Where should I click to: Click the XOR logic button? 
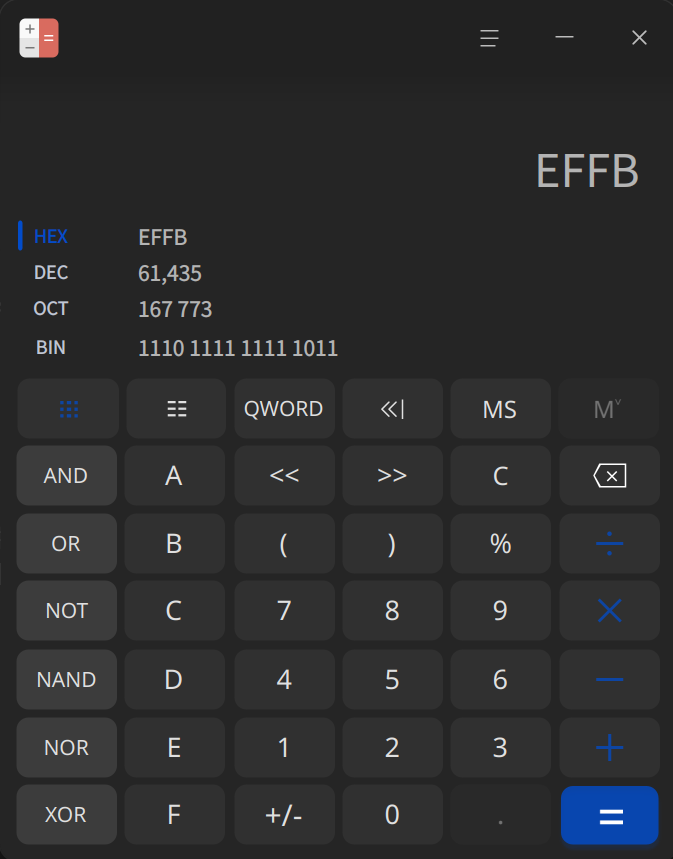66,815
